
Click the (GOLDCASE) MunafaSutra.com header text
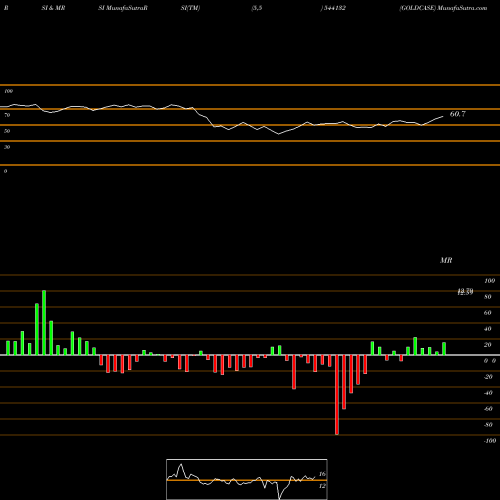(x=443, y=8)
